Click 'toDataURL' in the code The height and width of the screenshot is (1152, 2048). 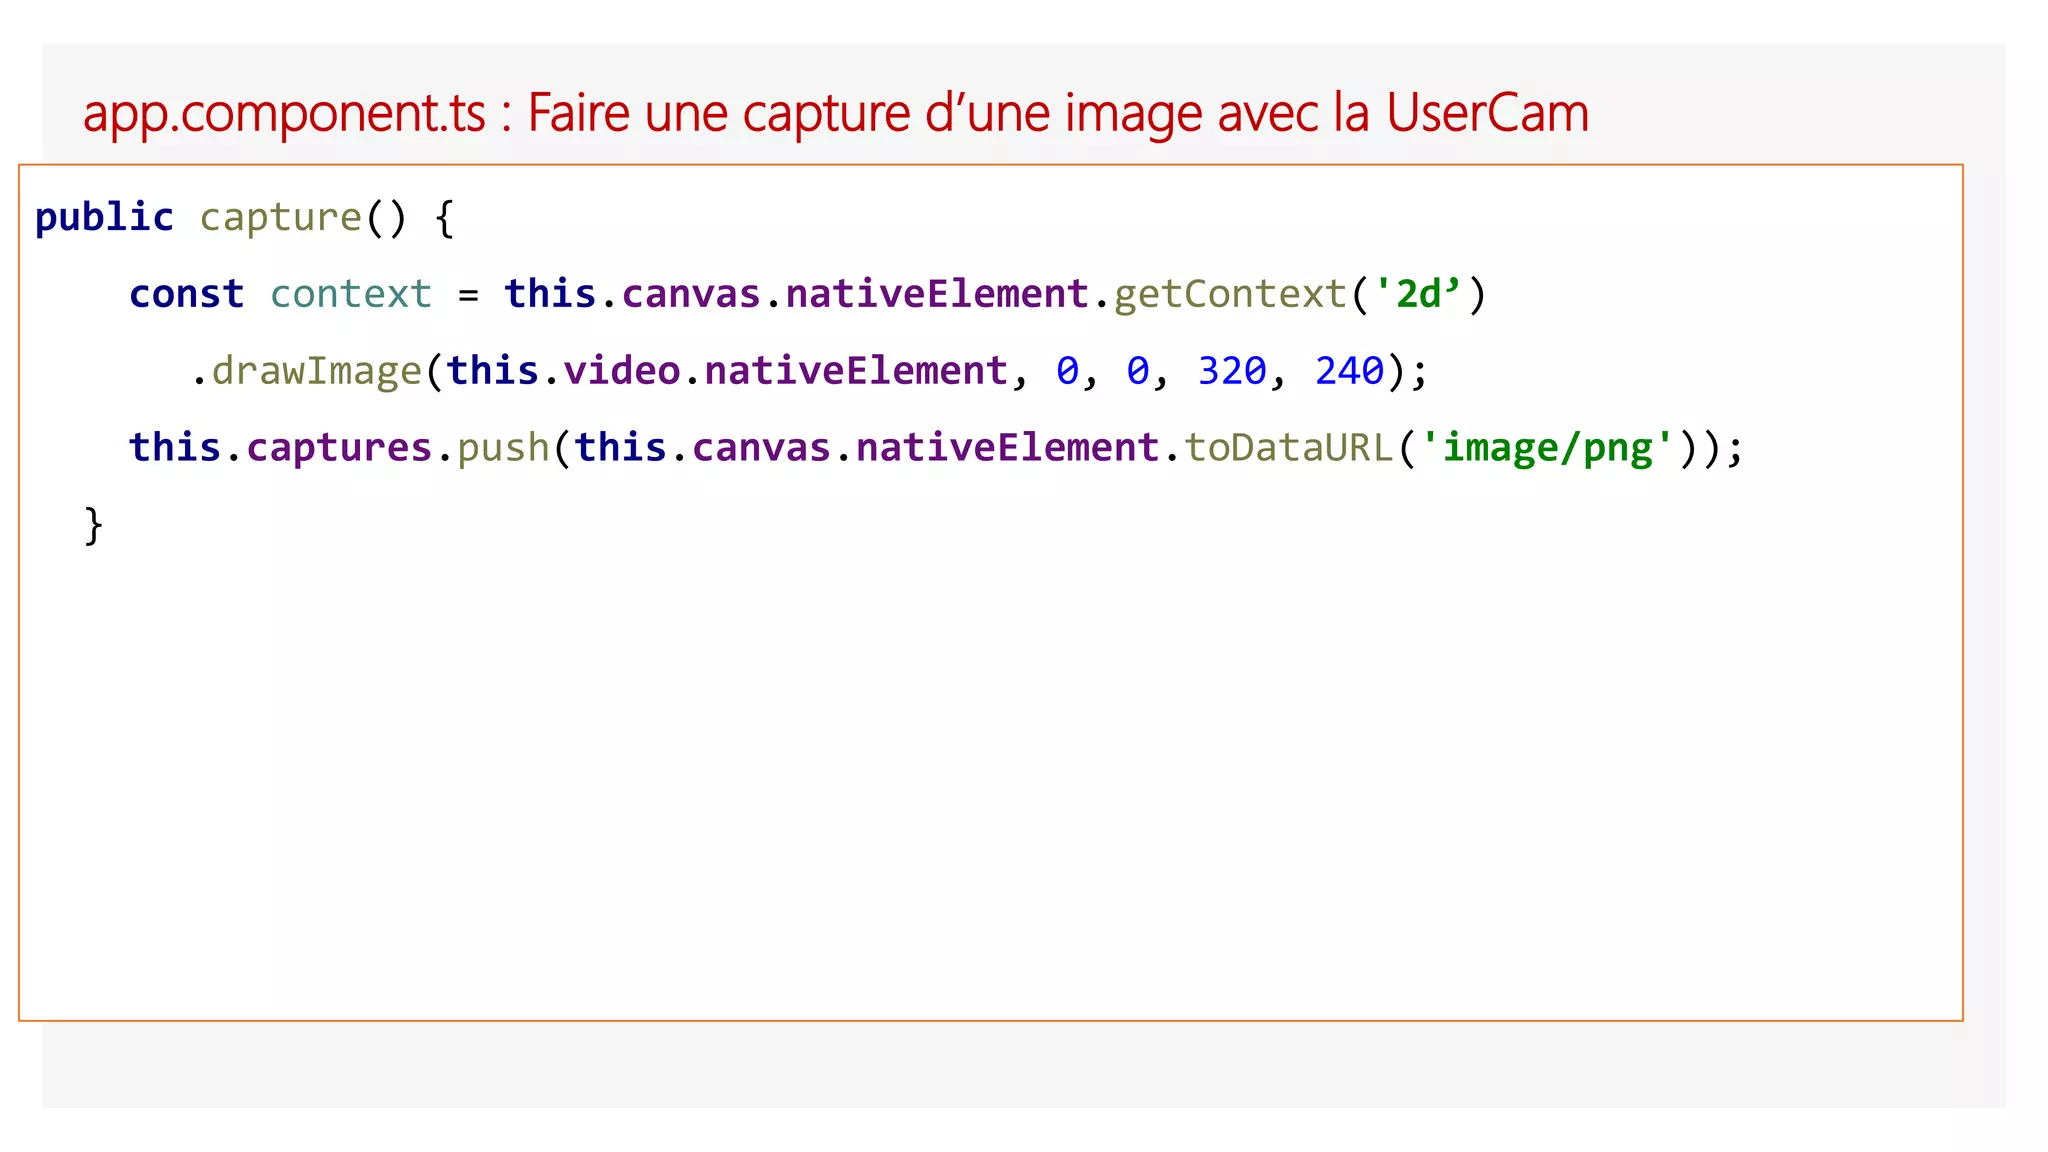pos(1289,447)
